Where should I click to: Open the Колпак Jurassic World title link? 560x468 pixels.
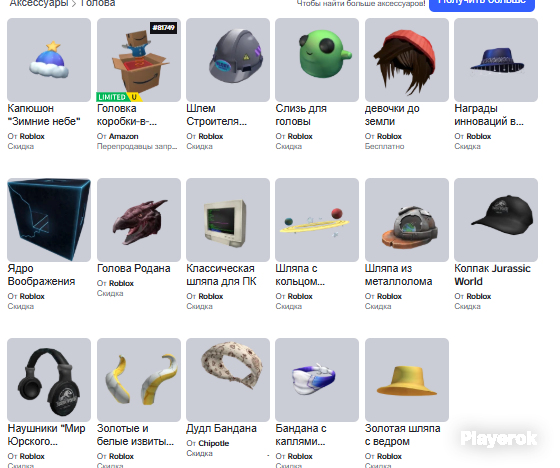(492, 275)
